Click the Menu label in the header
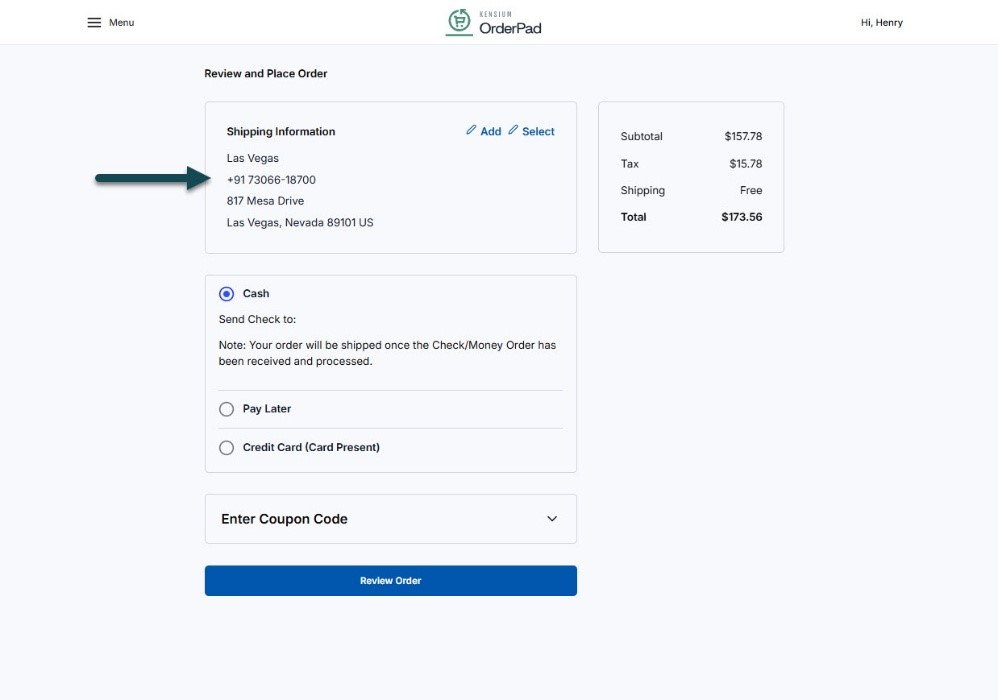This screenshot has height=700, width=998. (121, 22)
